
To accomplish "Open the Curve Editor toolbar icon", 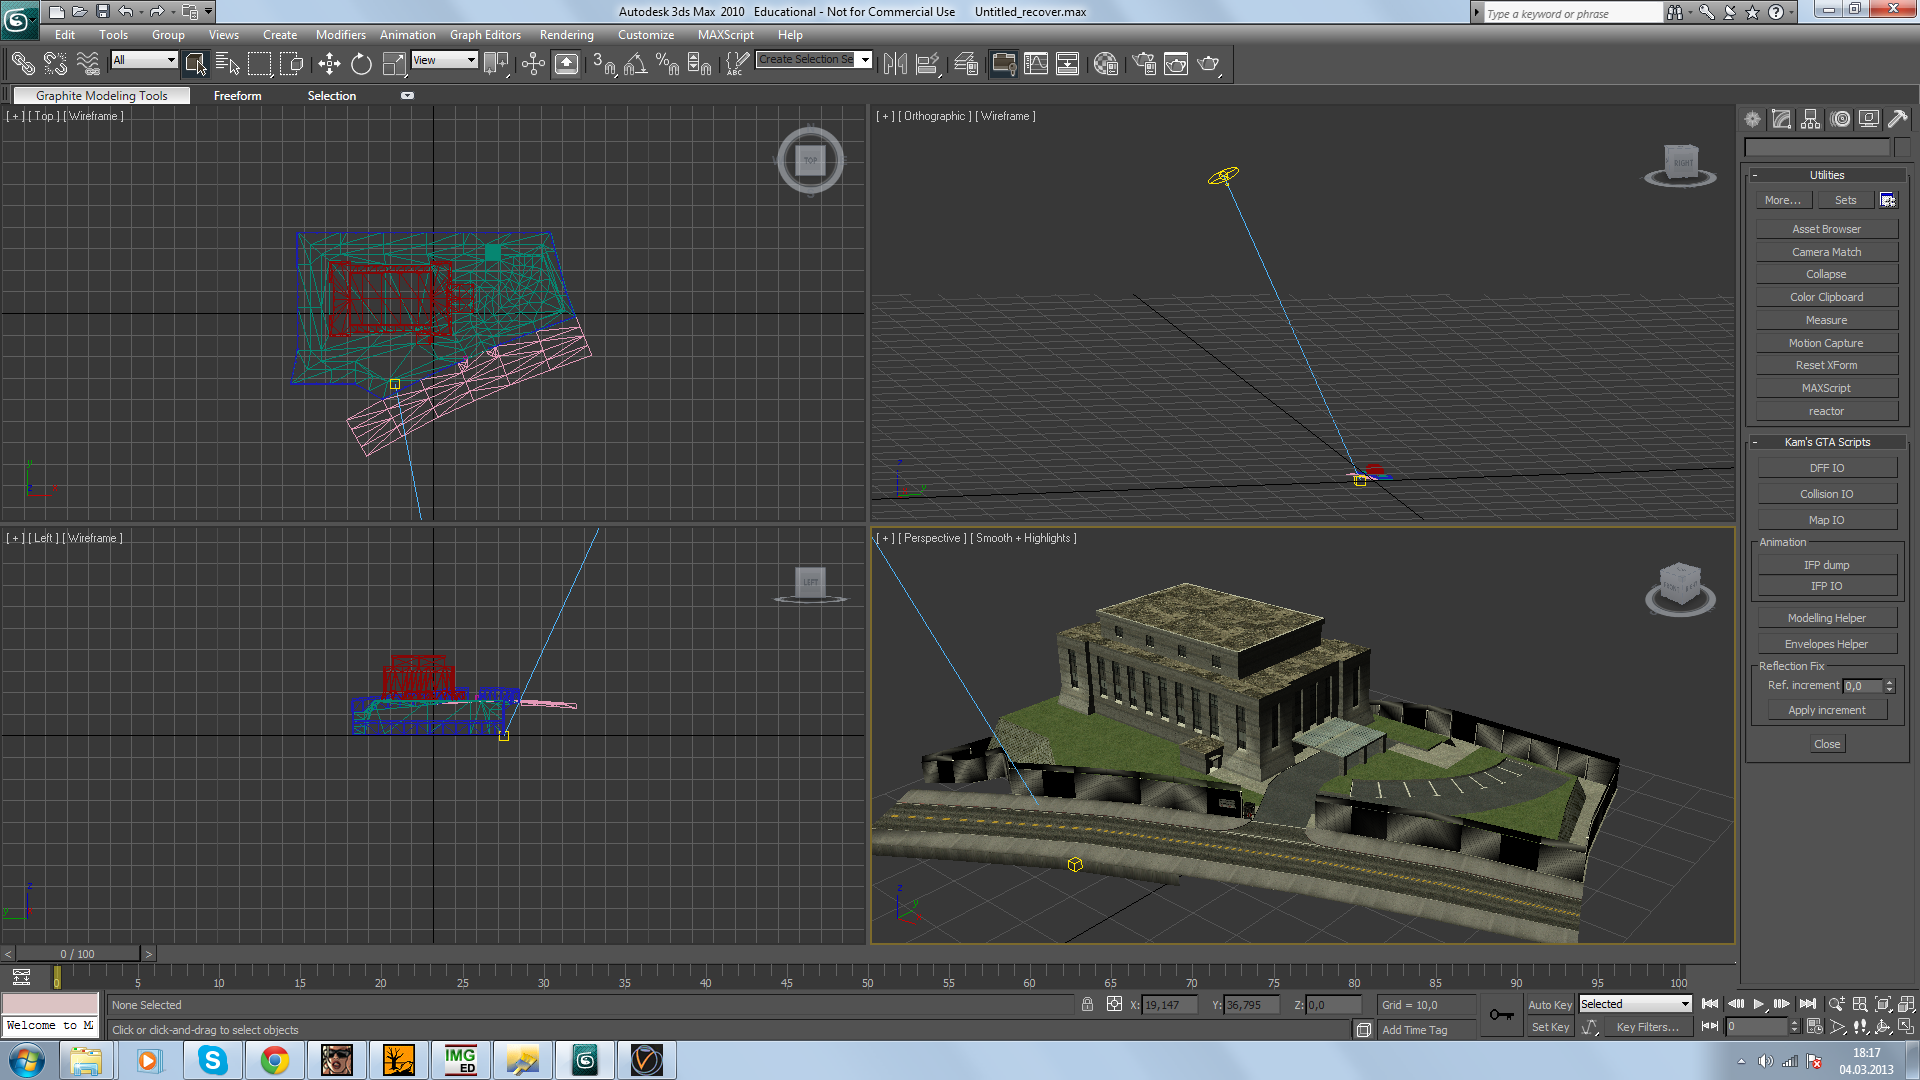I will [1036, 64].
